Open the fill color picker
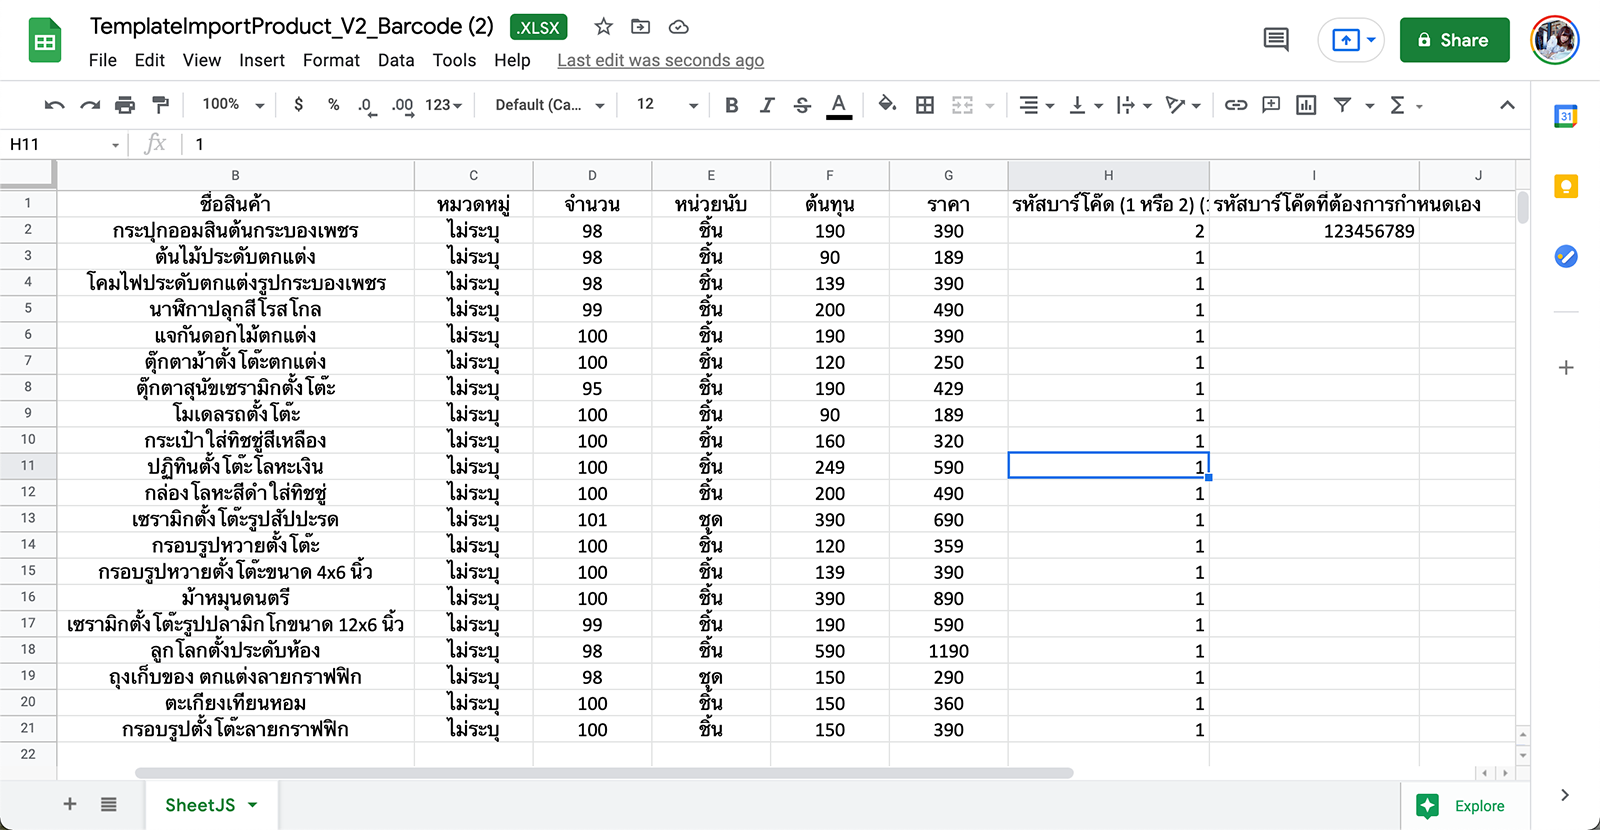The width and height of the screenshot is (1600, 830). tap(887, 105)
